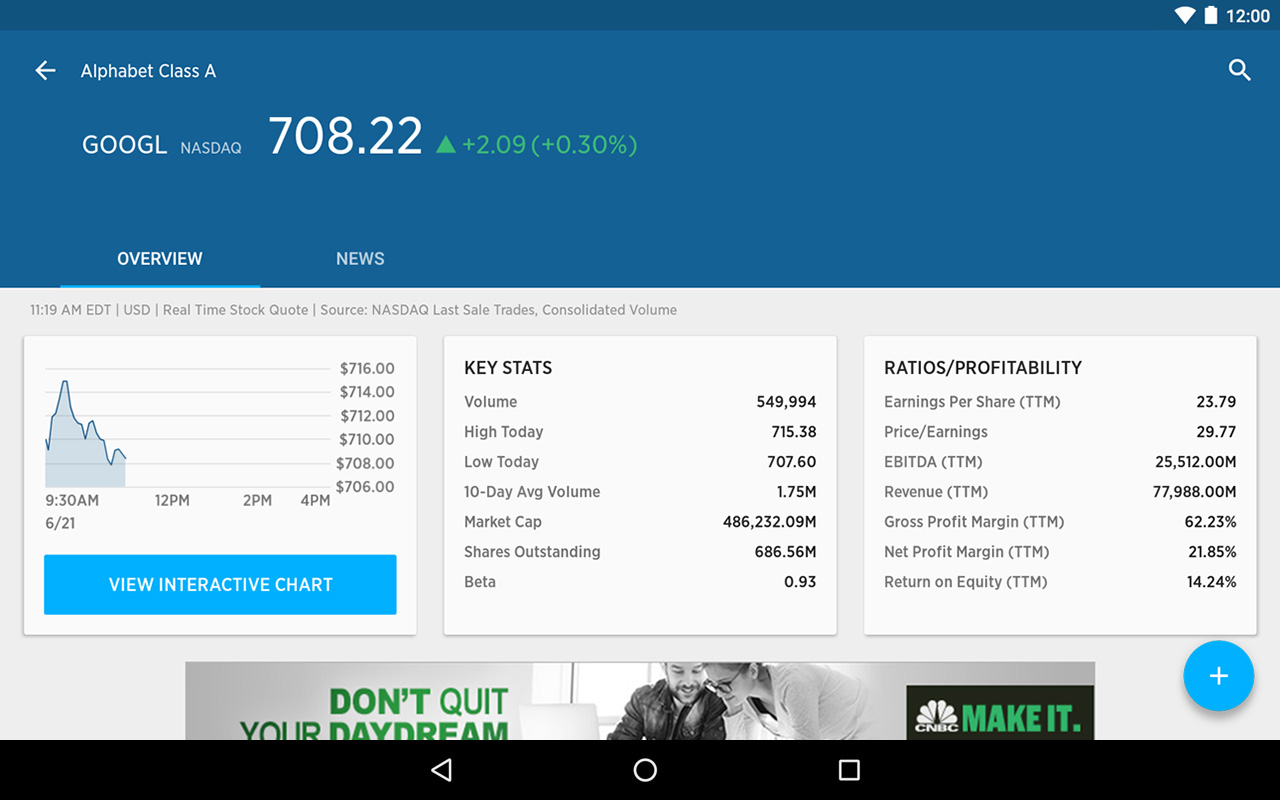Open the Android Recents square button
This screenshot has height=800, width=1280.
(848, 769)
